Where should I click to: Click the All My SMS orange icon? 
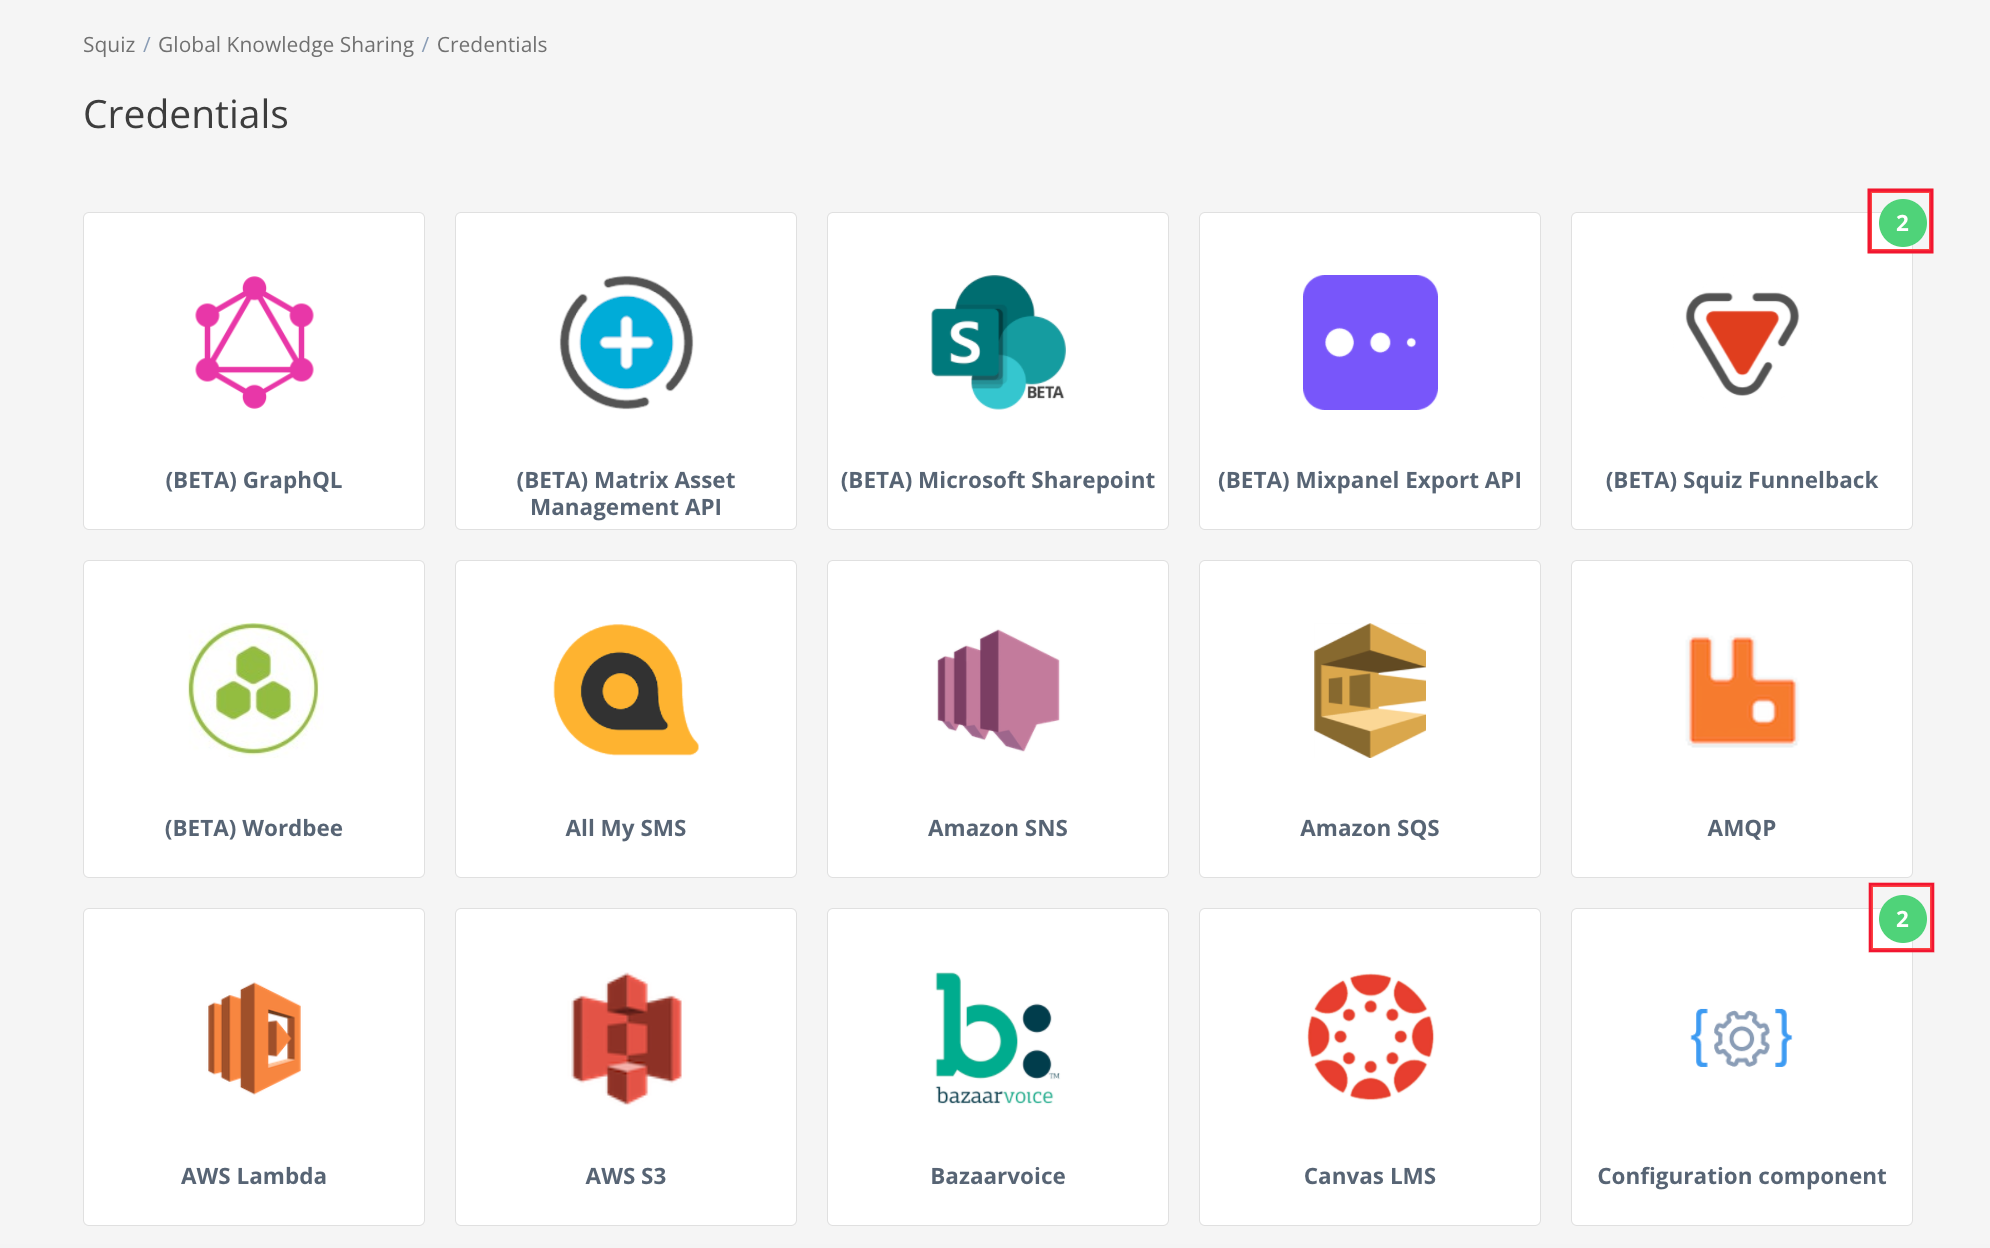tap(626, 689)
